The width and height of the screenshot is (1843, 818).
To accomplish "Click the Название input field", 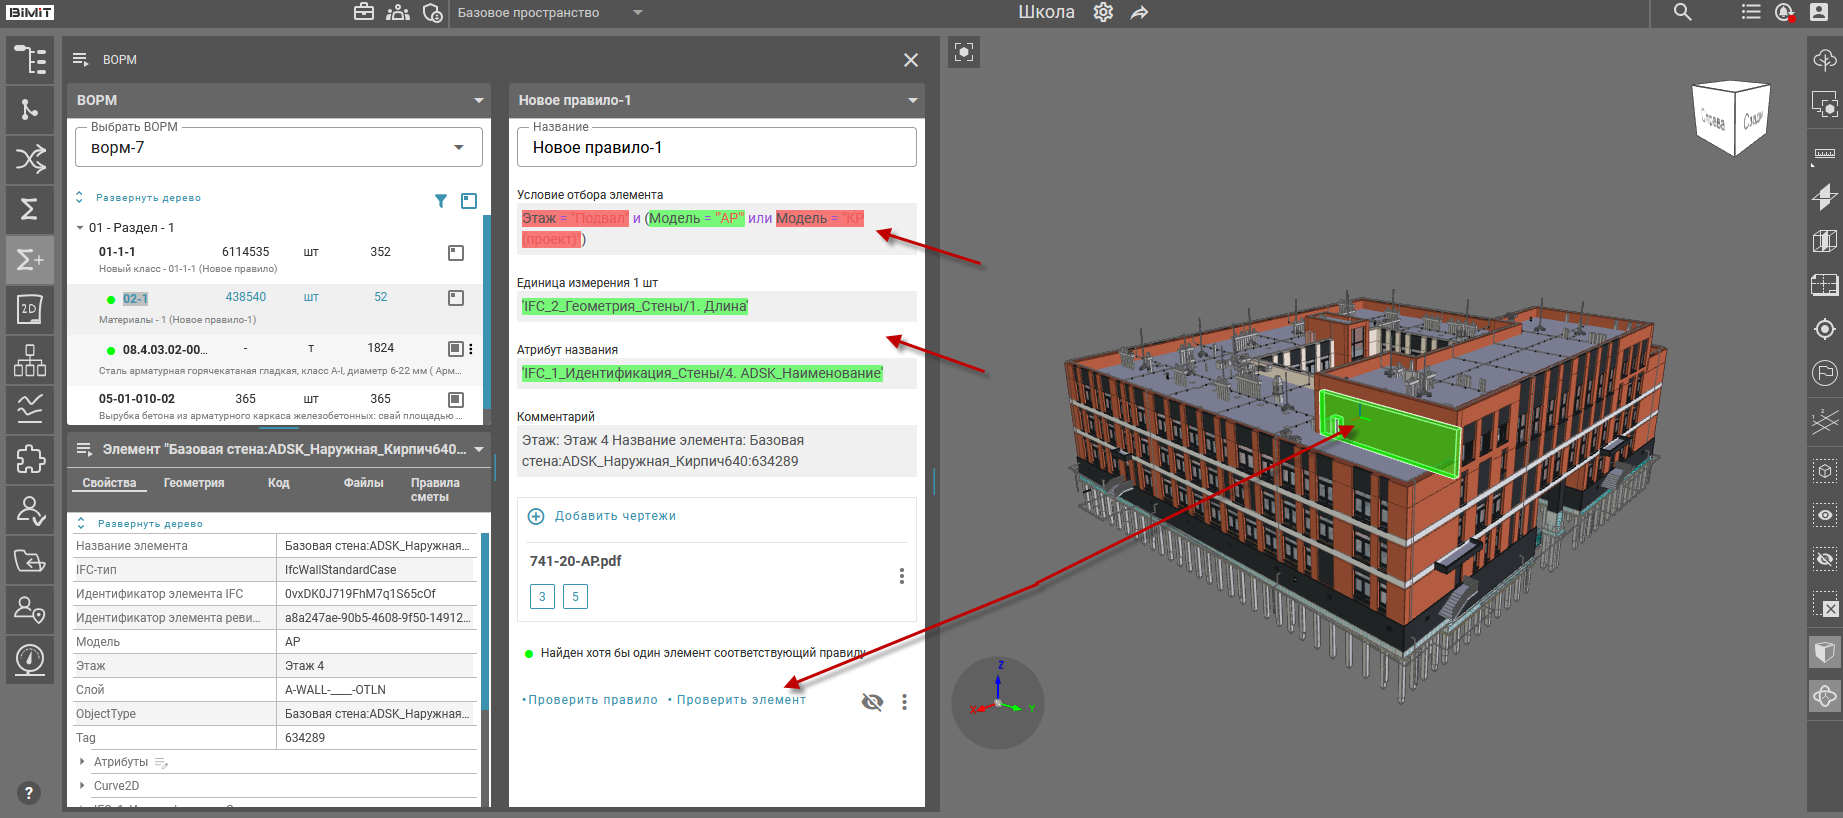I will (x=716, y=148).
